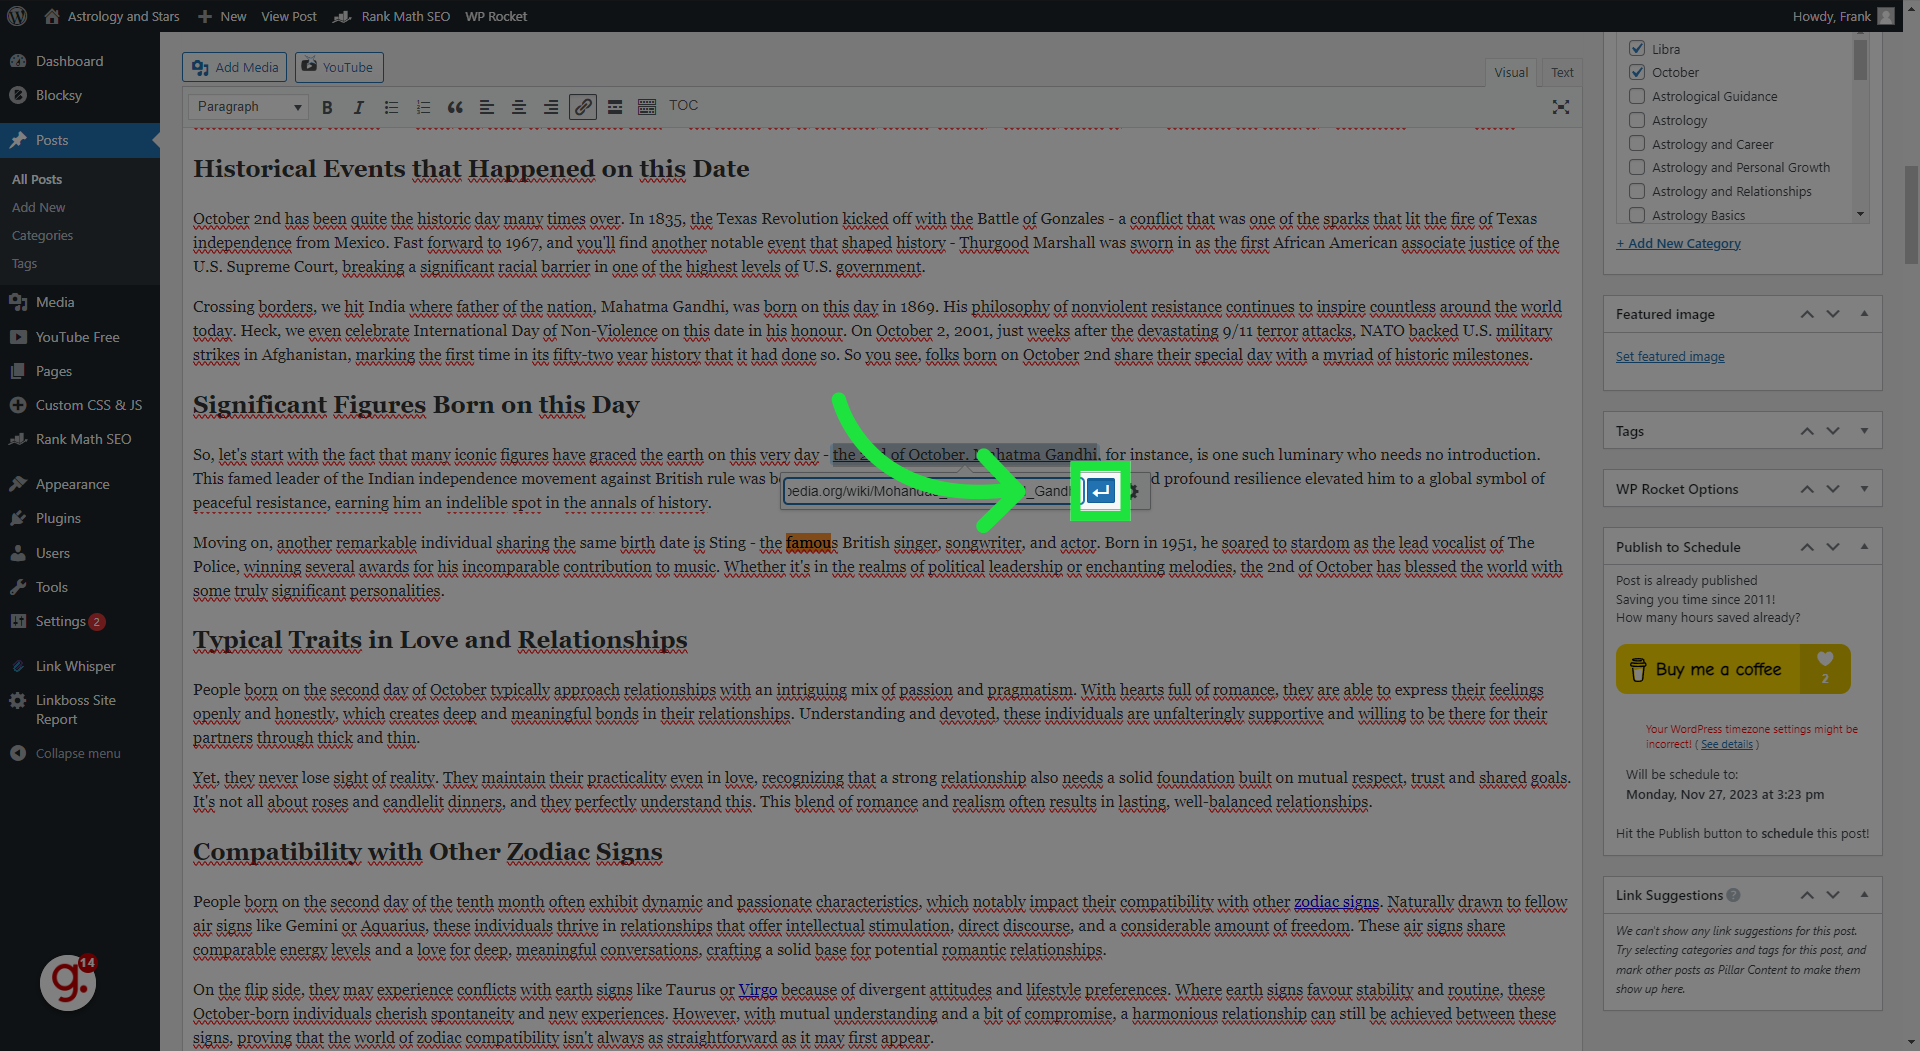This screenshot has width=1920, height=1051.
Task: Toggle italic formatting
Action: [x=359, y=107]
